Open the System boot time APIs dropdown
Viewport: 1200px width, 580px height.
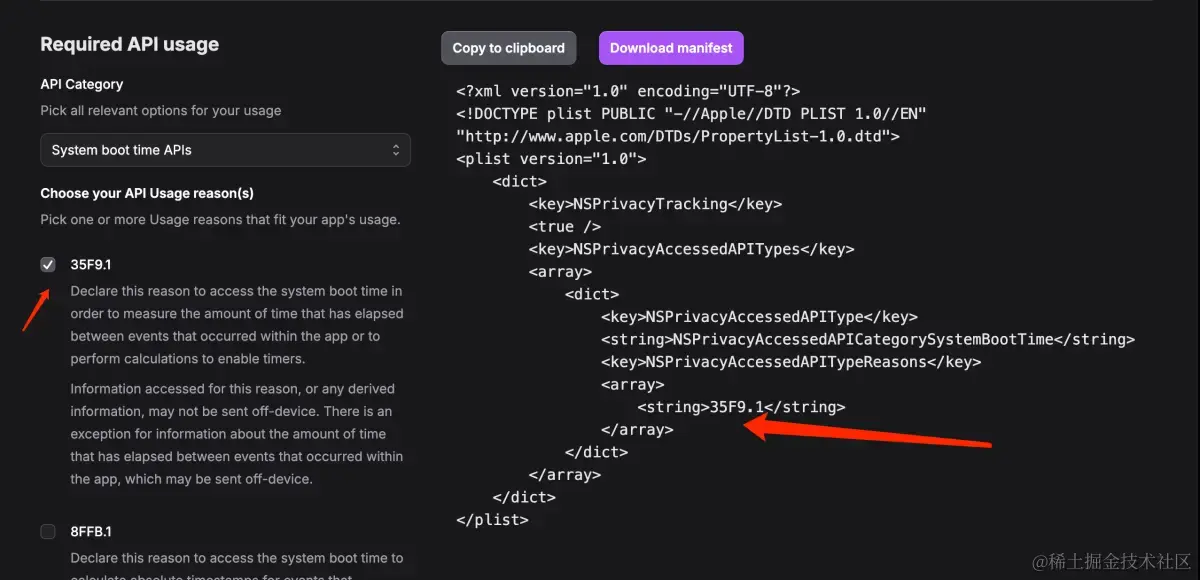pos(225,150)
